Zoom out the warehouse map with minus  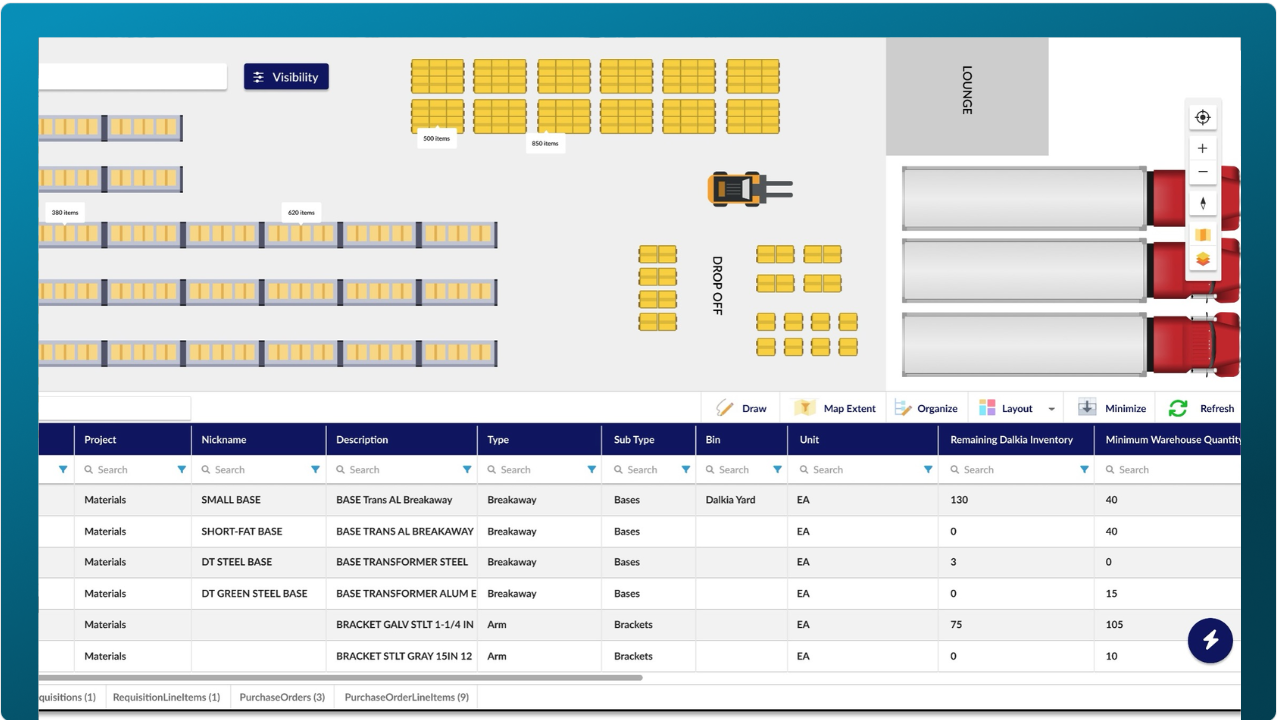click(1202, 172)
